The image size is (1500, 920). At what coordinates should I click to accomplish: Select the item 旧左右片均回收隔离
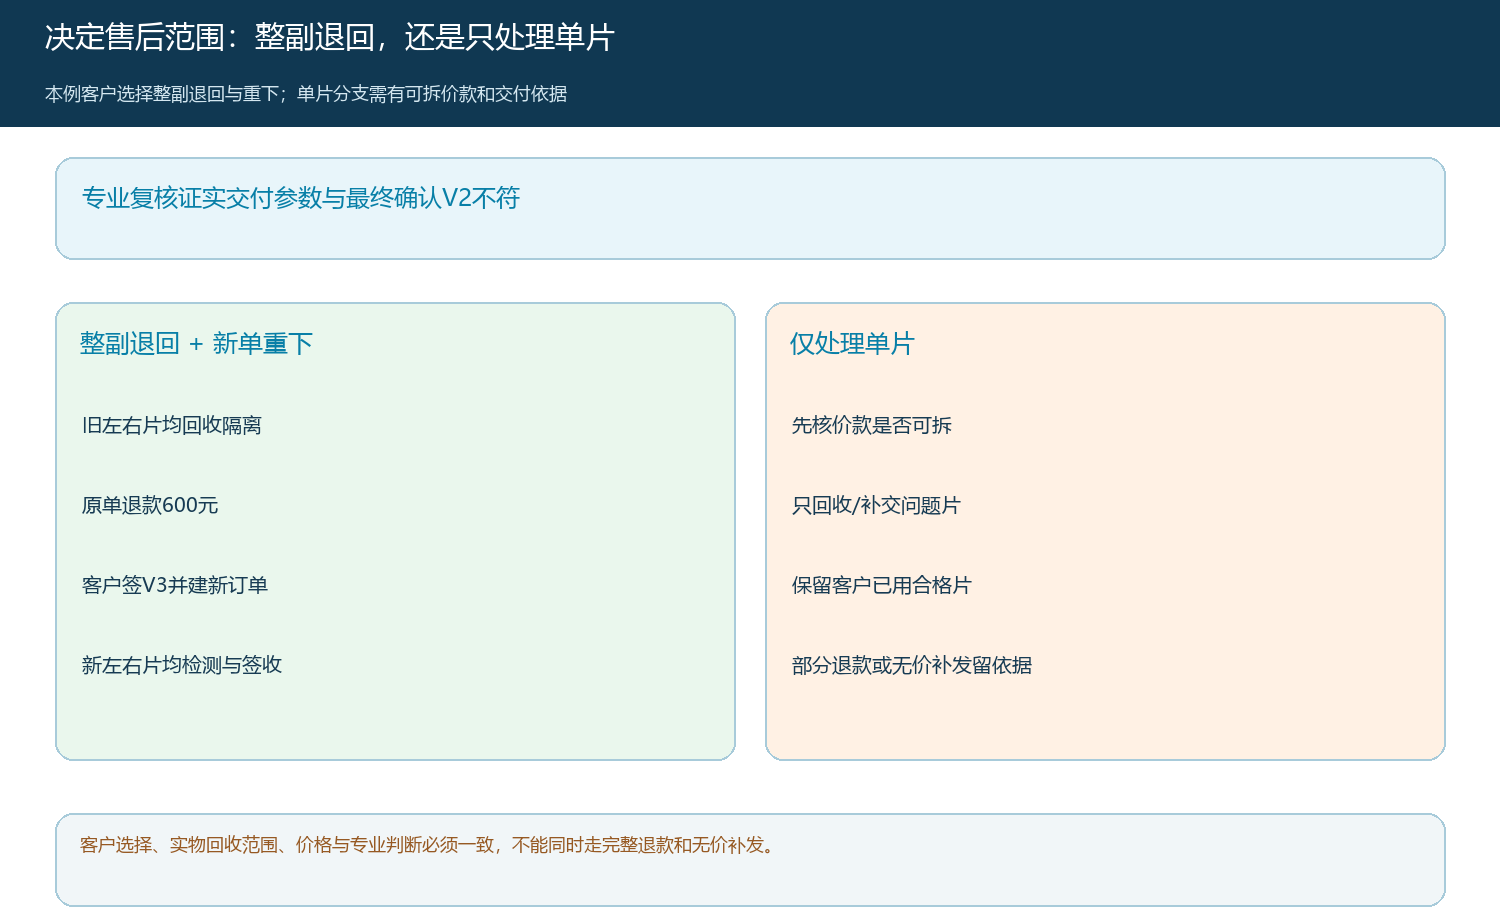click(x=172, y=425)
